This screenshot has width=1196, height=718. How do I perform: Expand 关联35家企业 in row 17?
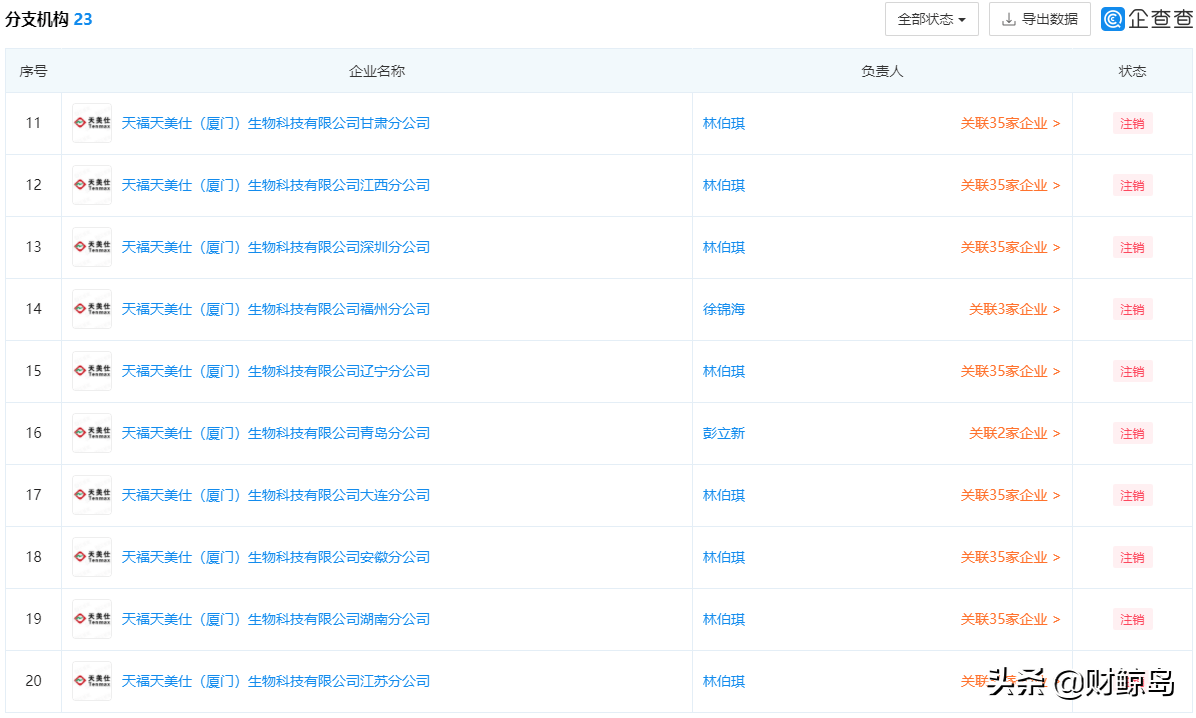(1010, 494)
